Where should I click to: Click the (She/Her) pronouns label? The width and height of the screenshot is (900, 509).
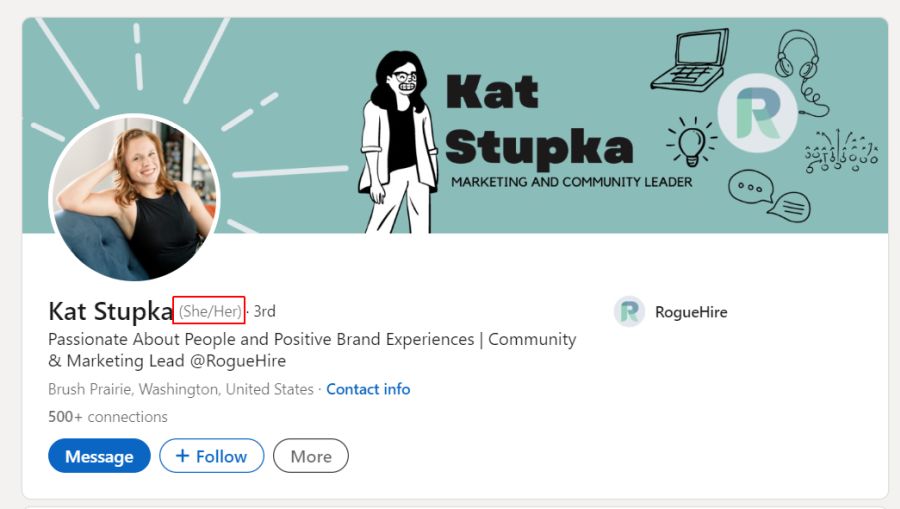coord(210,311)
